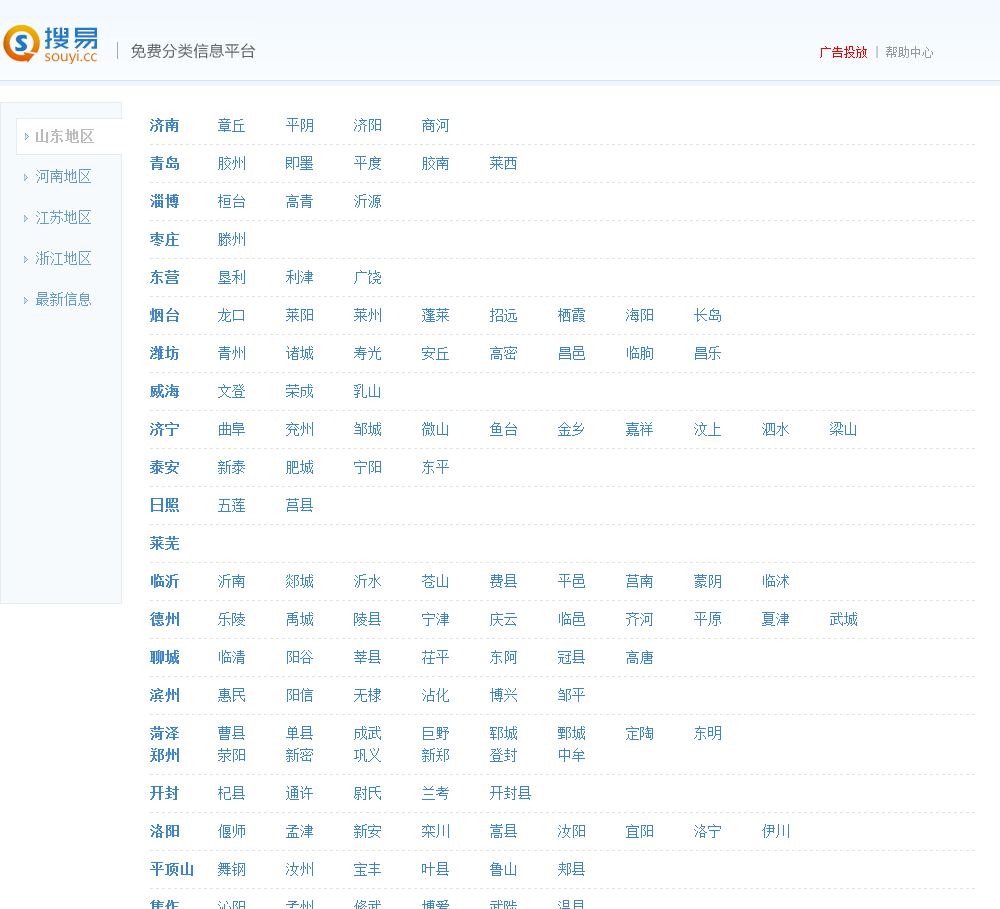Open the 临沭 link
Image resolution: width=1000 pixels, height=909 pixels.
coord(776,582)
